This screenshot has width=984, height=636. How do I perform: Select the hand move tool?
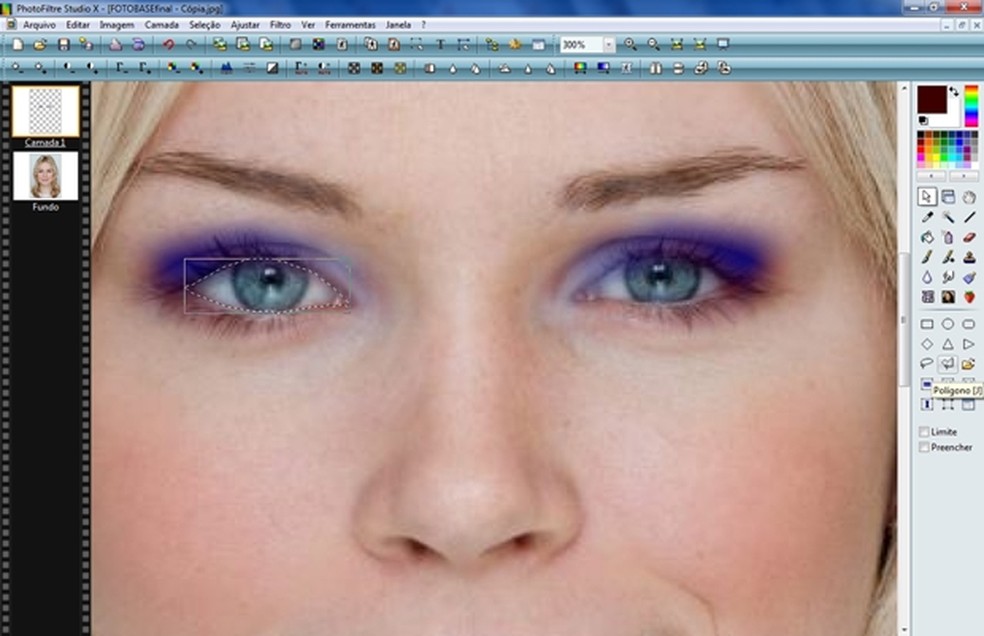pos(969,197)
